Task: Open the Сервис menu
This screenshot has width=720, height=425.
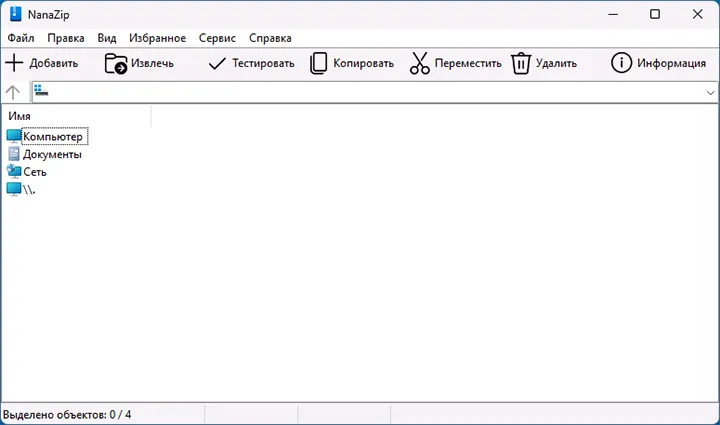Action: (217, 38)
